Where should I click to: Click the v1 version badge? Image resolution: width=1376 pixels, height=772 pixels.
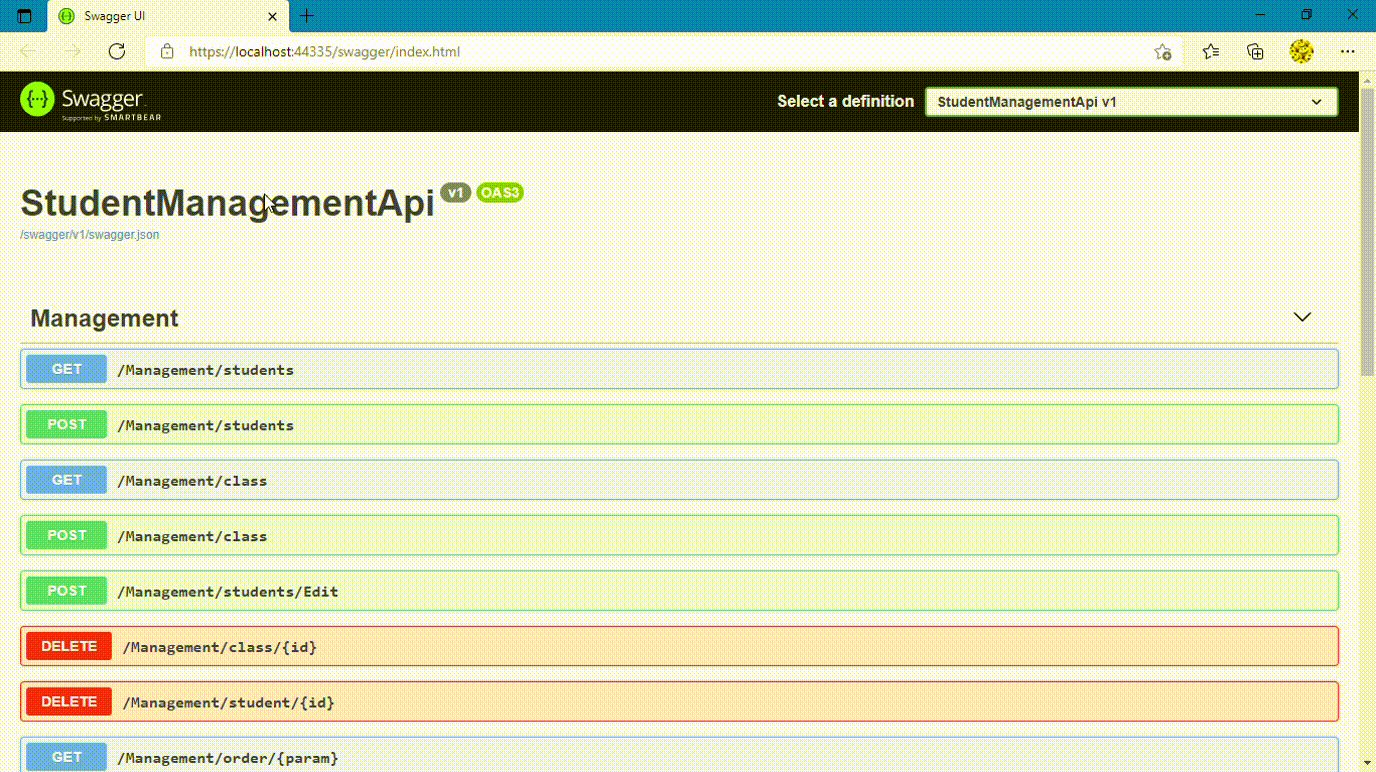click(456, 193)
